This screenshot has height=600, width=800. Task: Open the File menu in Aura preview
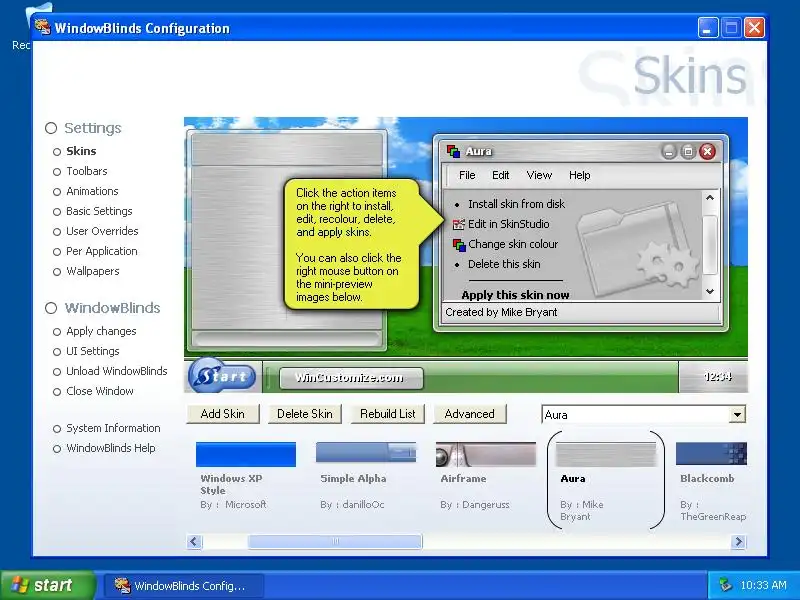click(467, 175)
